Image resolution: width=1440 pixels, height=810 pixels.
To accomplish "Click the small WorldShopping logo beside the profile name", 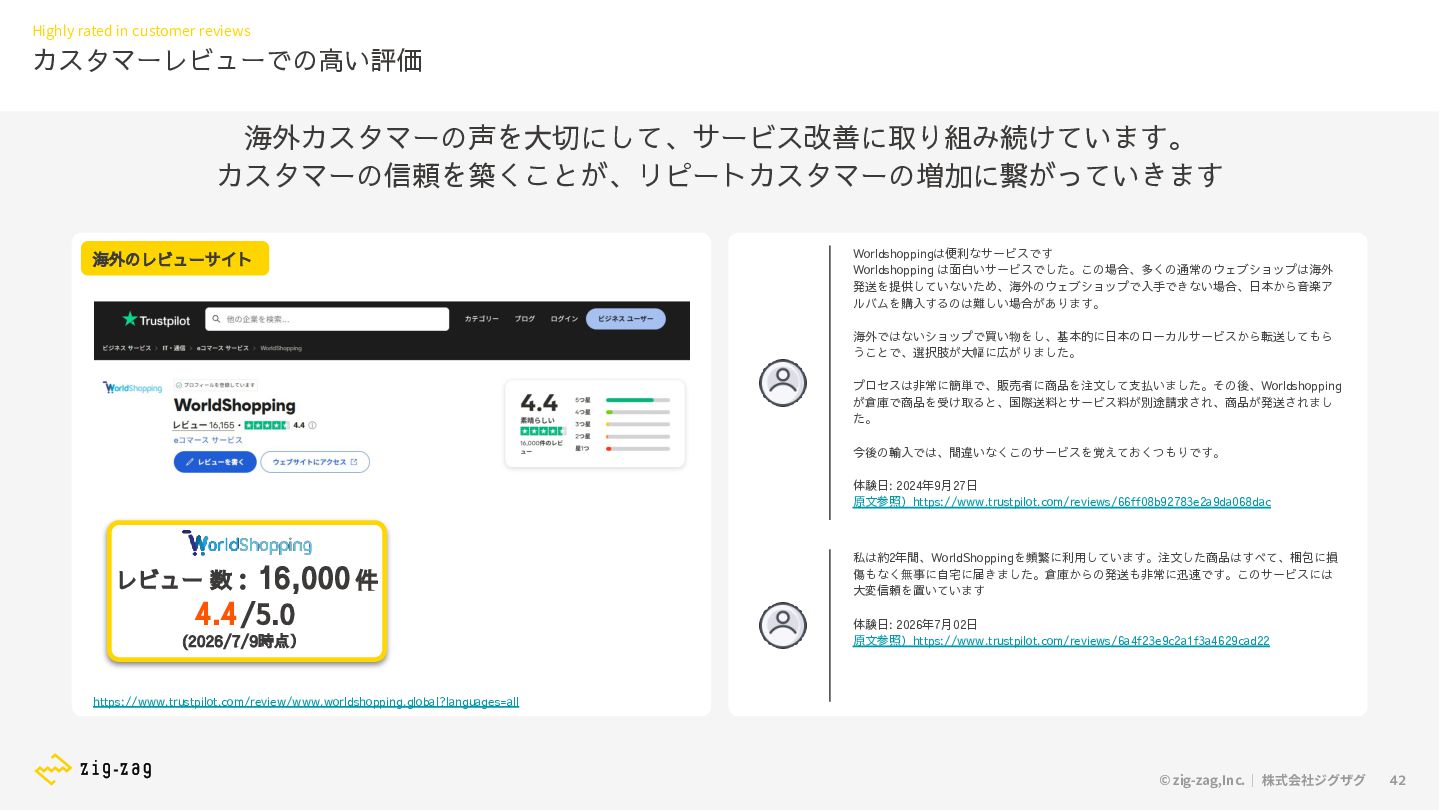I will click(132, 387).
